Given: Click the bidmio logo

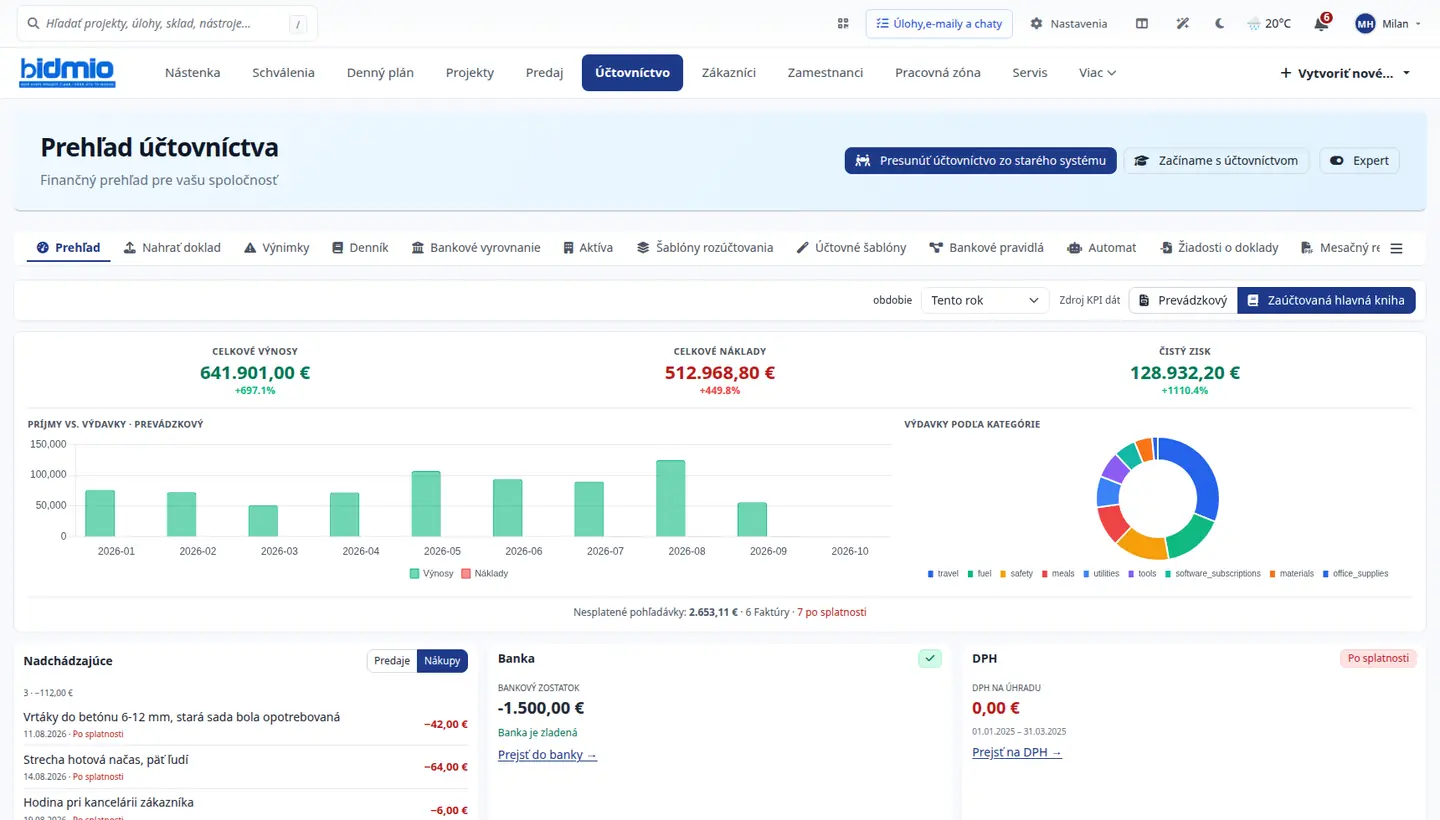Looking at the screenshot, I should [67, 72].
